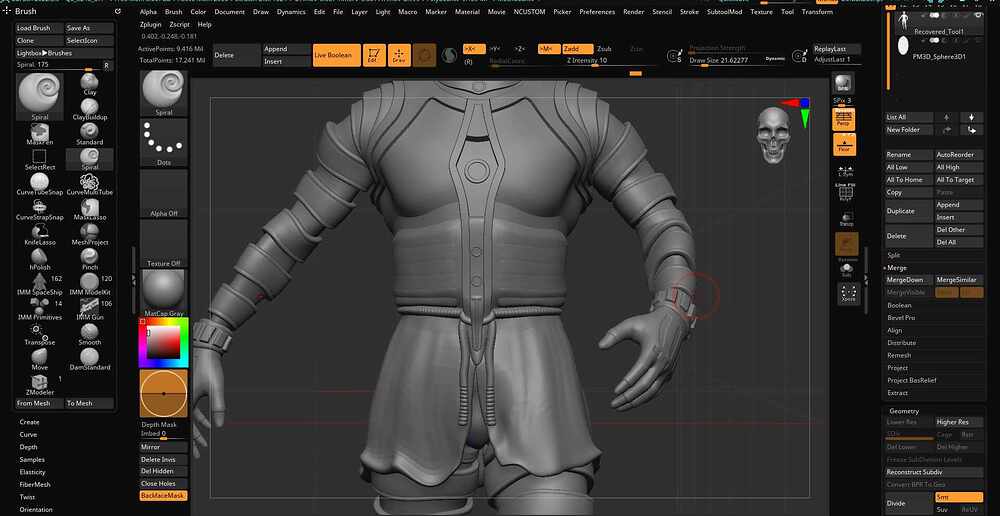
Task: Switch brush to Zsub mode
Action: pos(604,48)
